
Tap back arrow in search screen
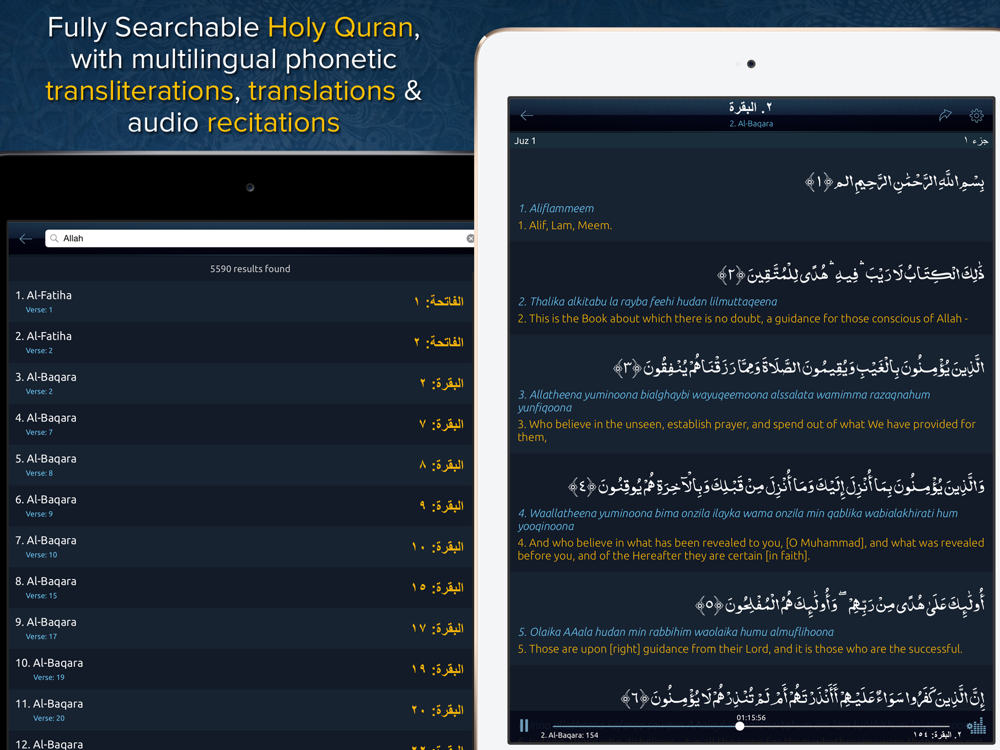[x=26, y=239]
